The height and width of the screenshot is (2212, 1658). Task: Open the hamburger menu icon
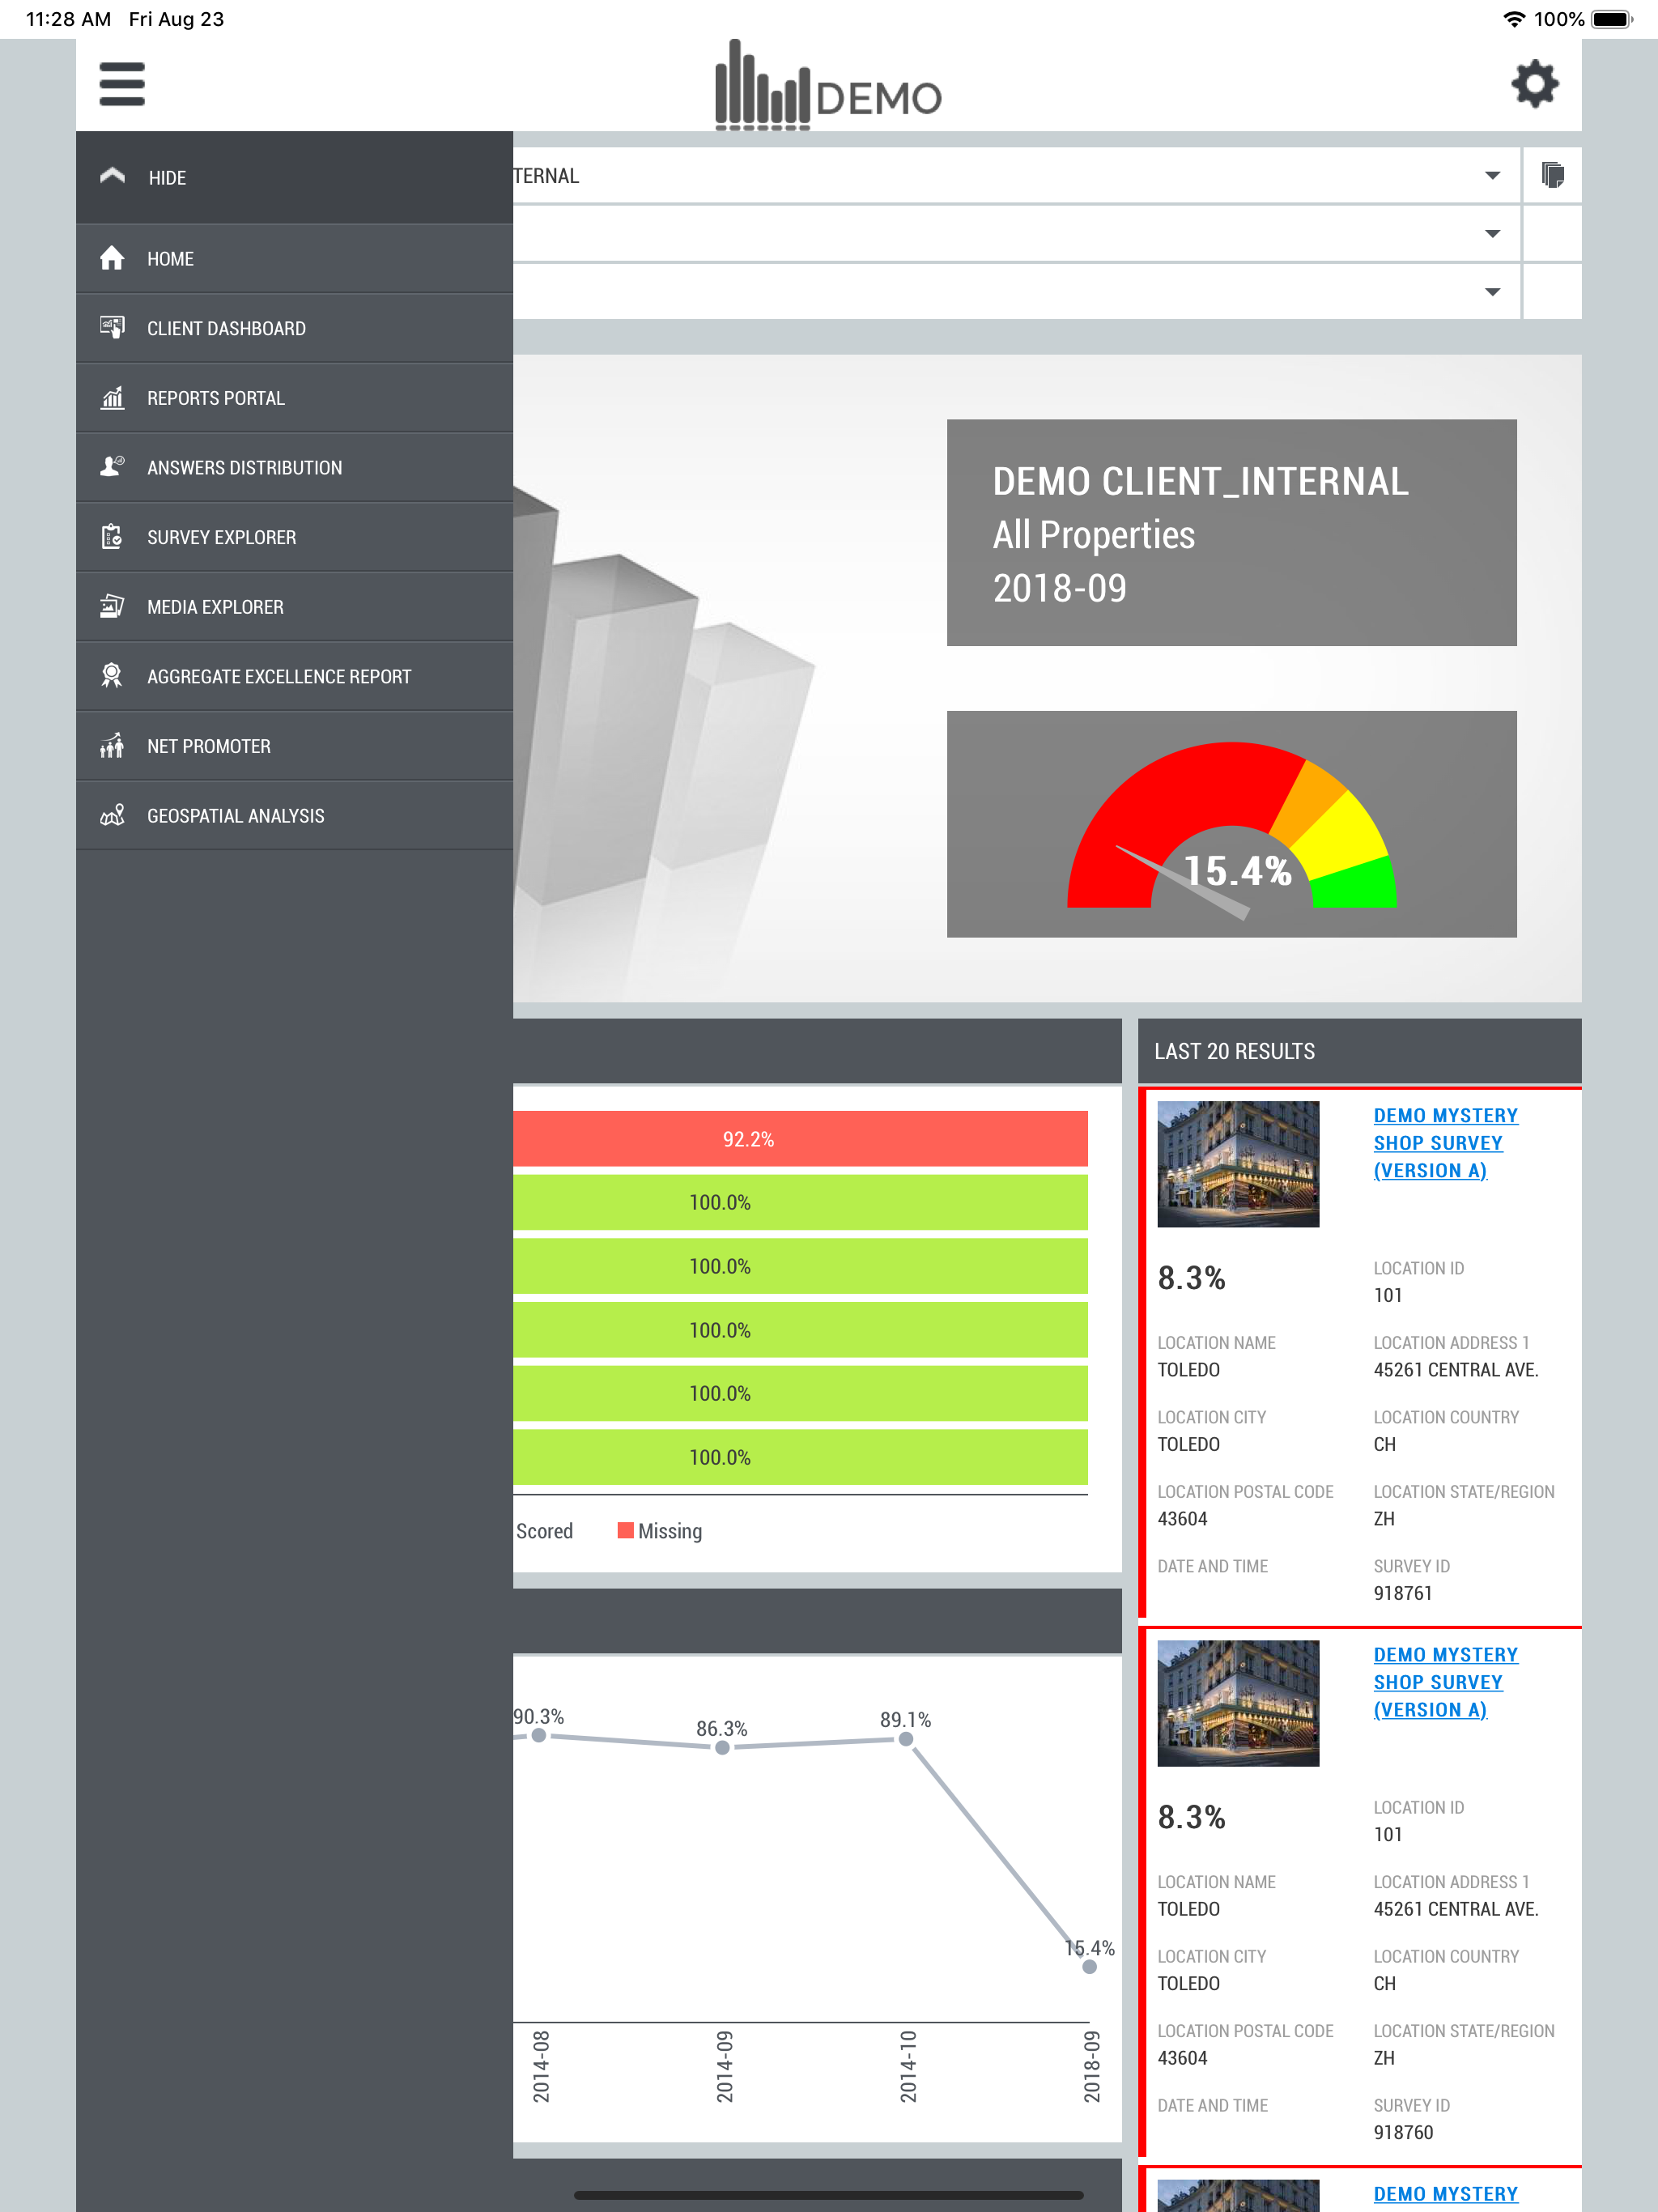122,84
